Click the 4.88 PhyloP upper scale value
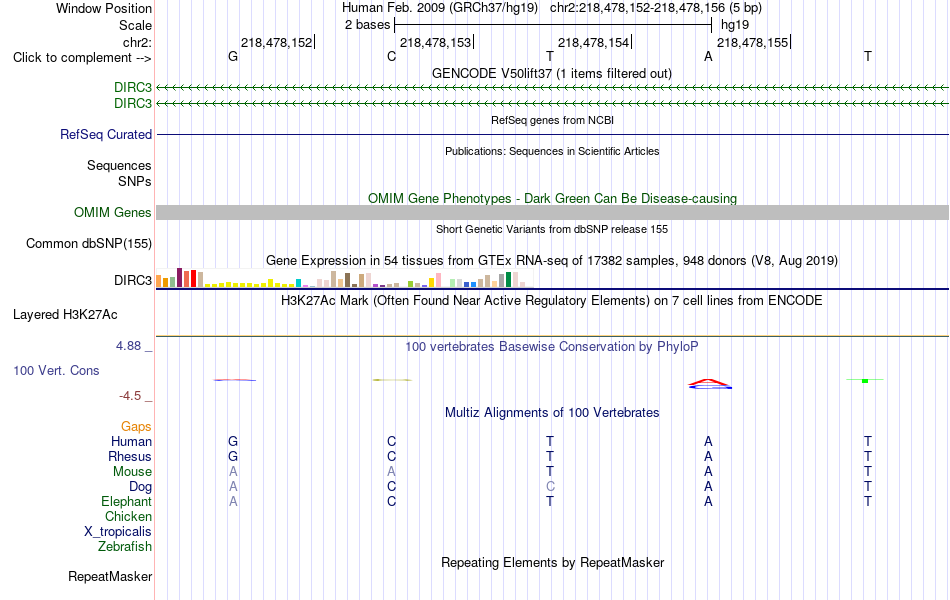The height and width of the screenshot is (600, 950). [x=128, y=345]
